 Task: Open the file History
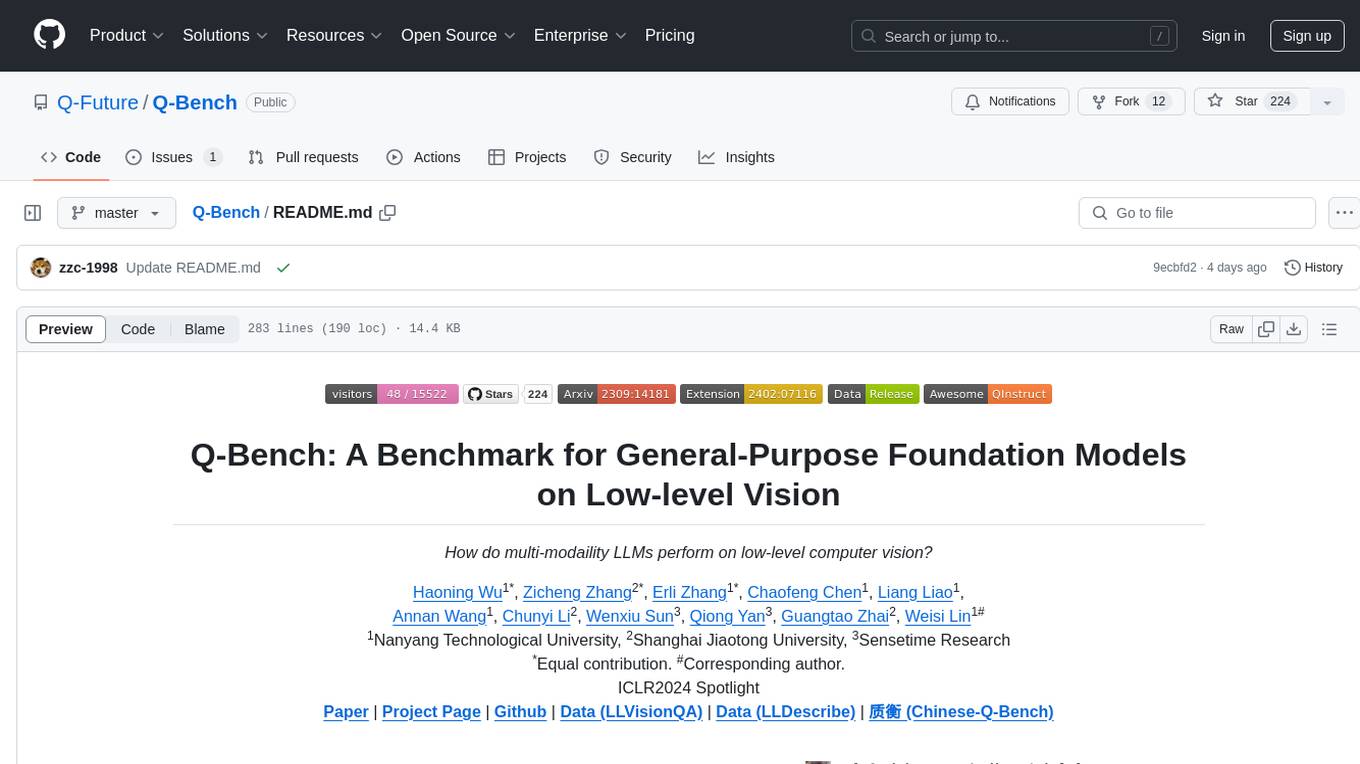pyautogui.click(x=1313, y=268)
